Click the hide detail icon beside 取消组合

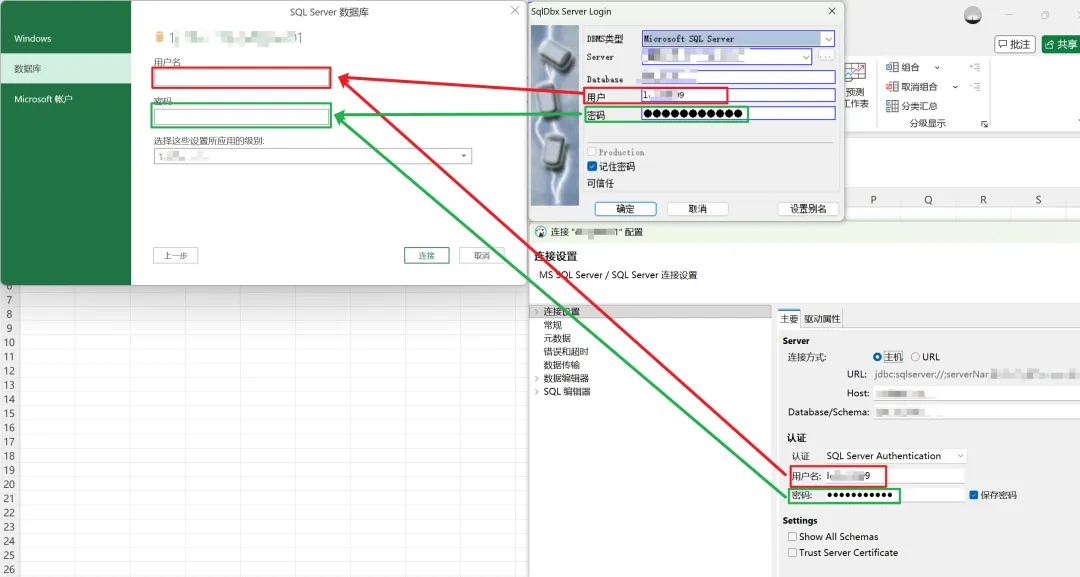pyautogui.click(x=975, y=87)
